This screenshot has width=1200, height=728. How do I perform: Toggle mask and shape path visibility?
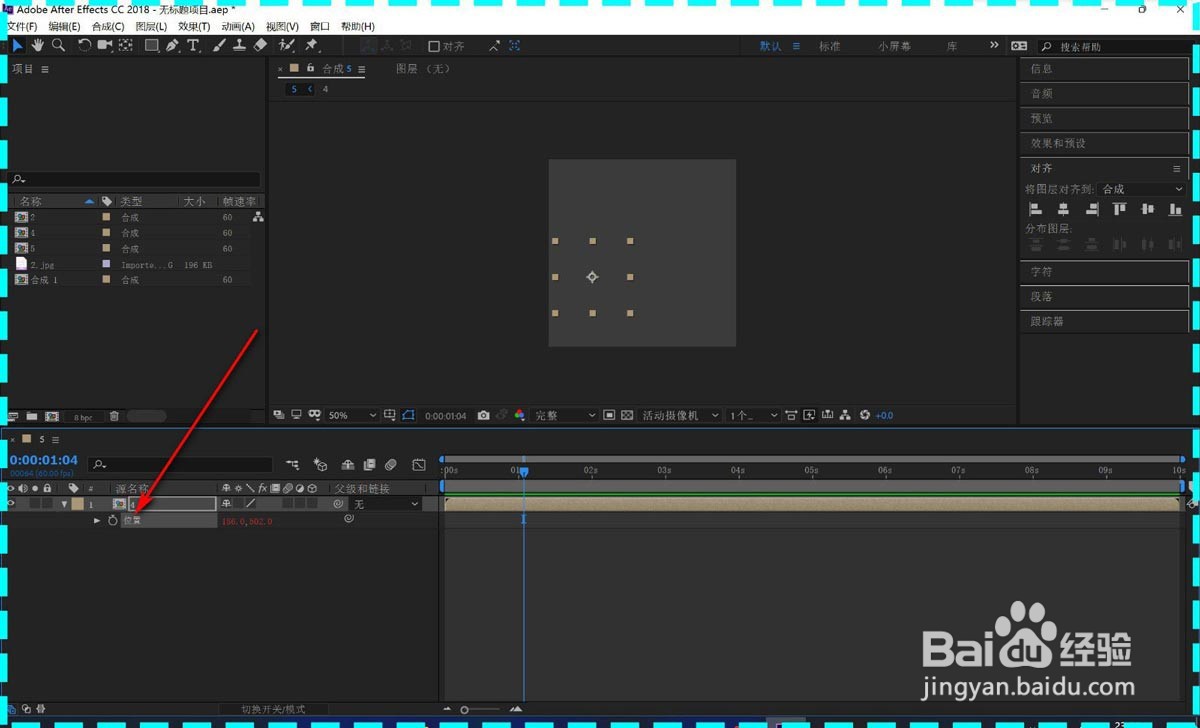407,415
